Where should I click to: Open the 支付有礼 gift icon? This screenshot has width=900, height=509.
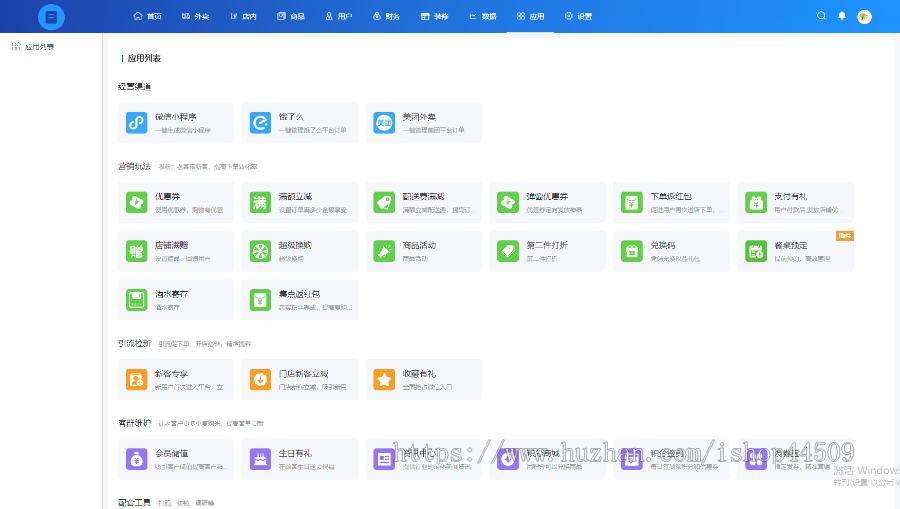[x=756, y=203]
